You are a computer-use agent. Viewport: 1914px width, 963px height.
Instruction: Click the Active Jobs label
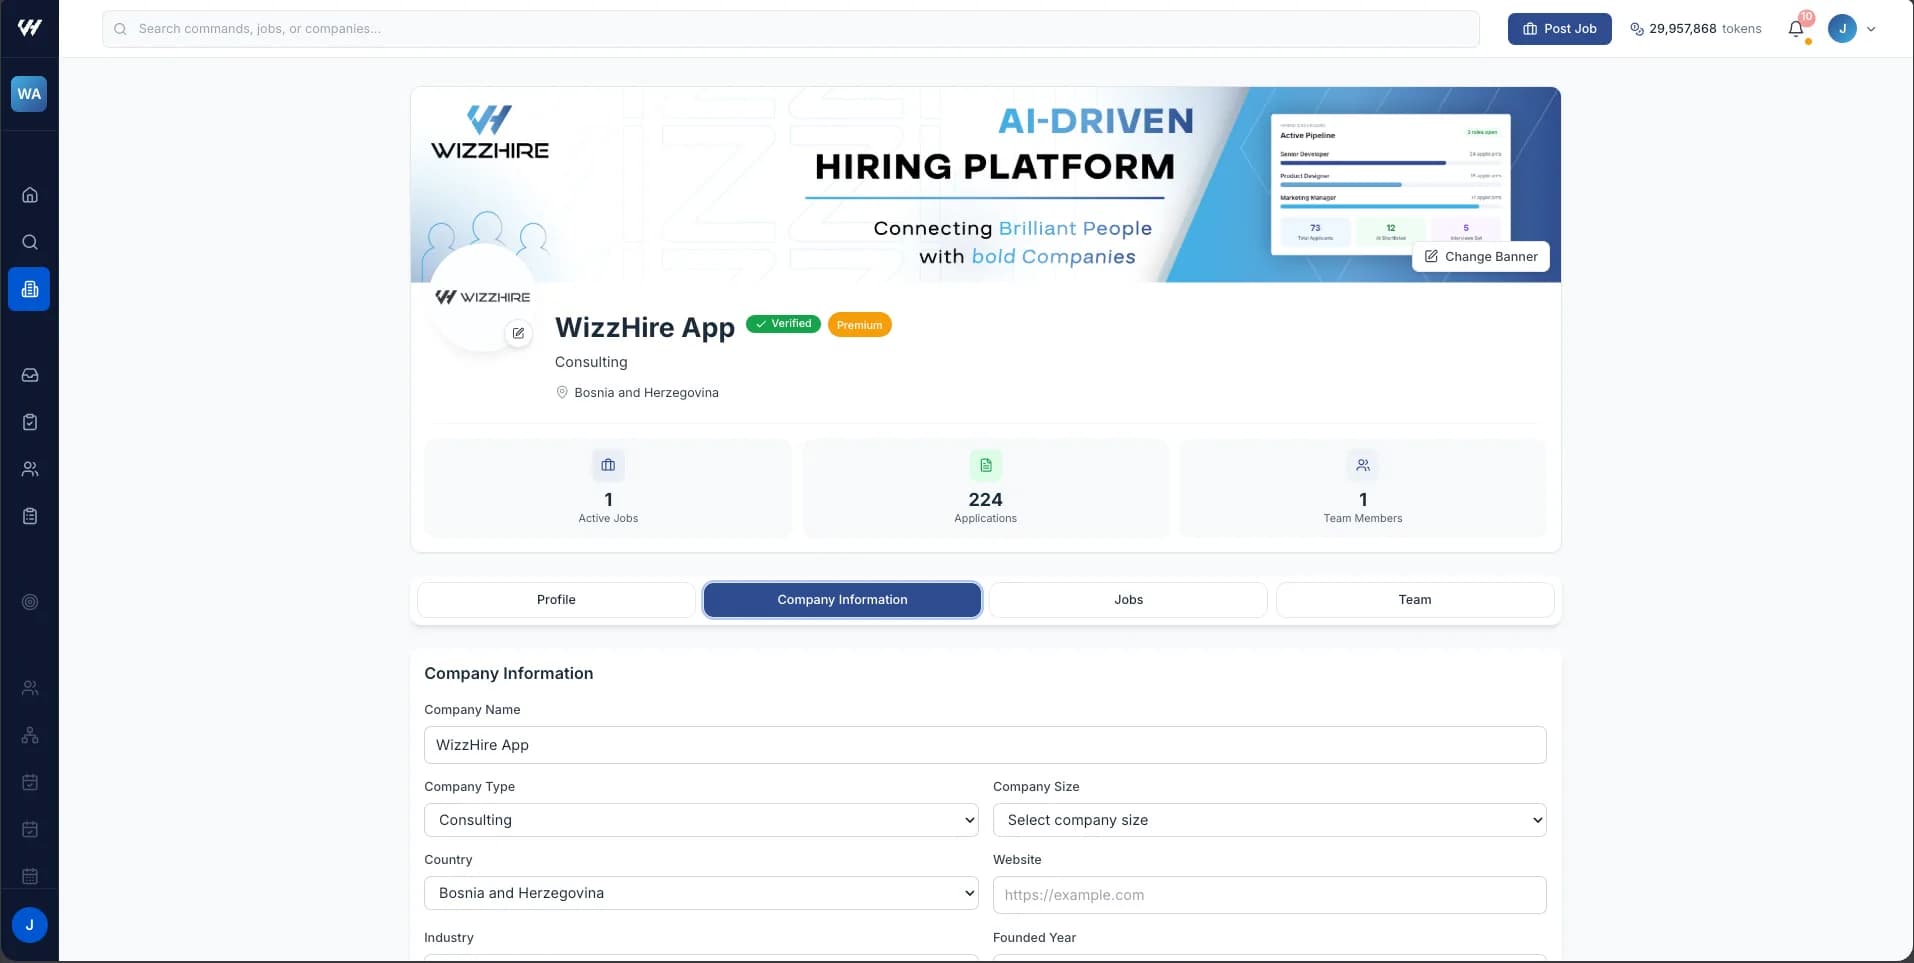click(x=608, y=518)
